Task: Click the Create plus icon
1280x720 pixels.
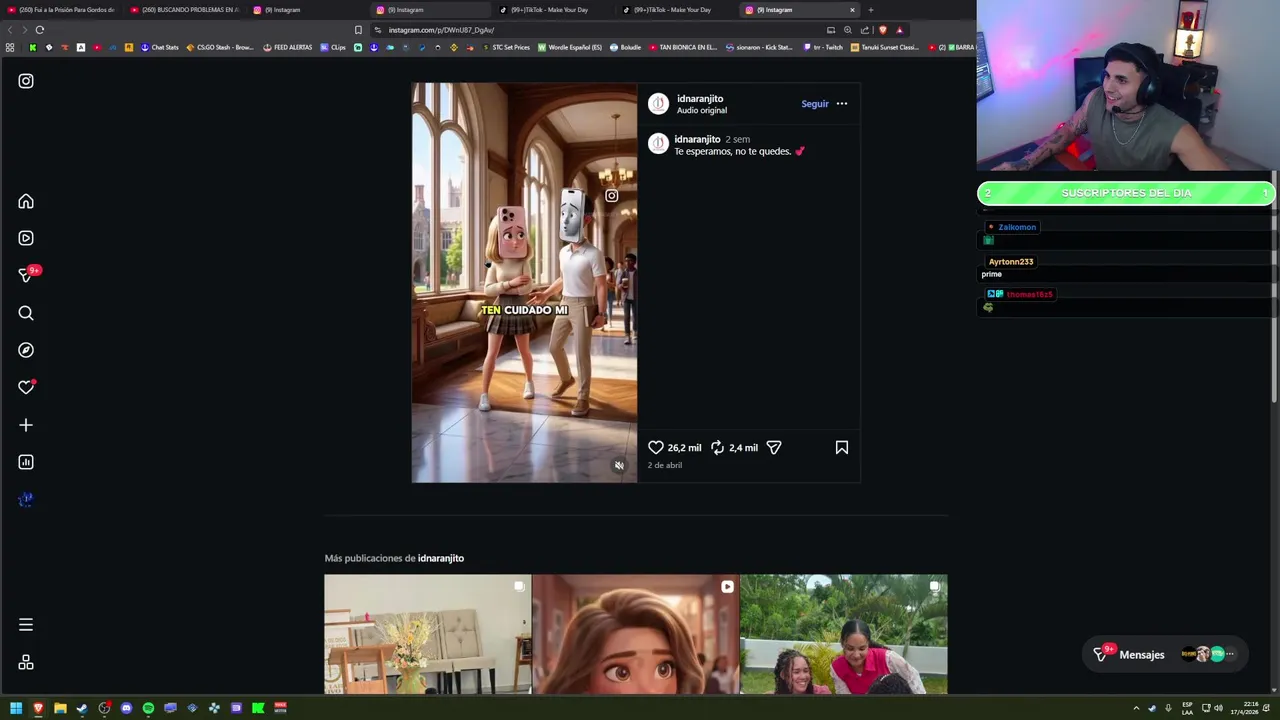Action: tap(26, 425)
